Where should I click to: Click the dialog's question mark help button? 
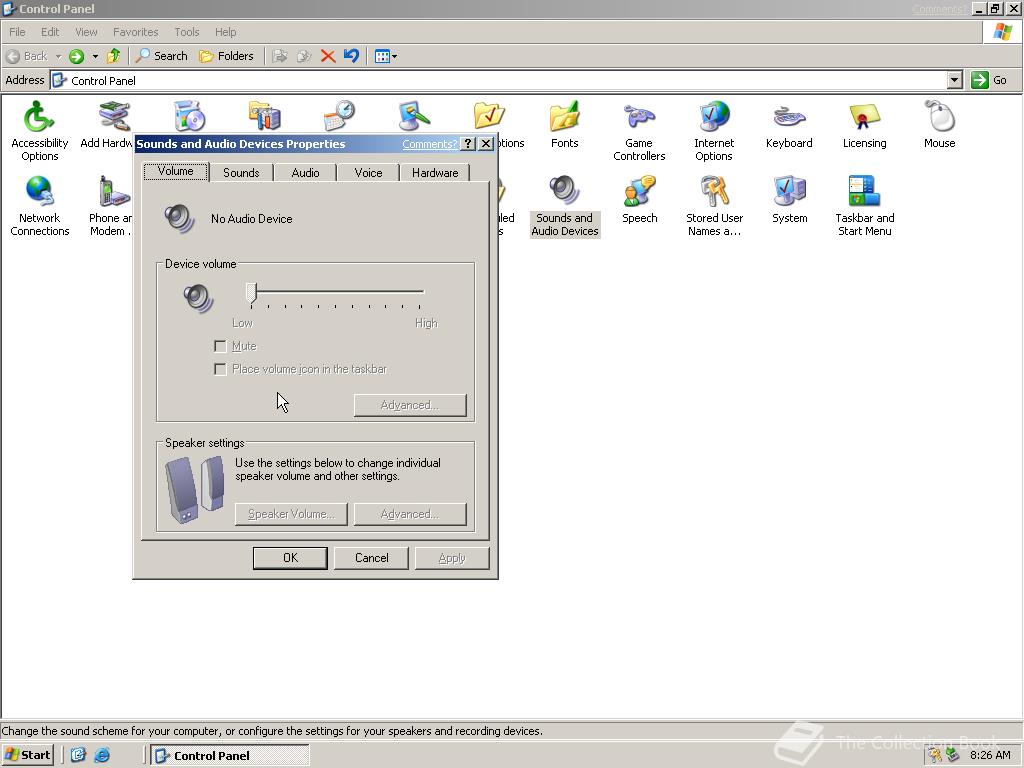pyautogui.click(x=468, y=144)
